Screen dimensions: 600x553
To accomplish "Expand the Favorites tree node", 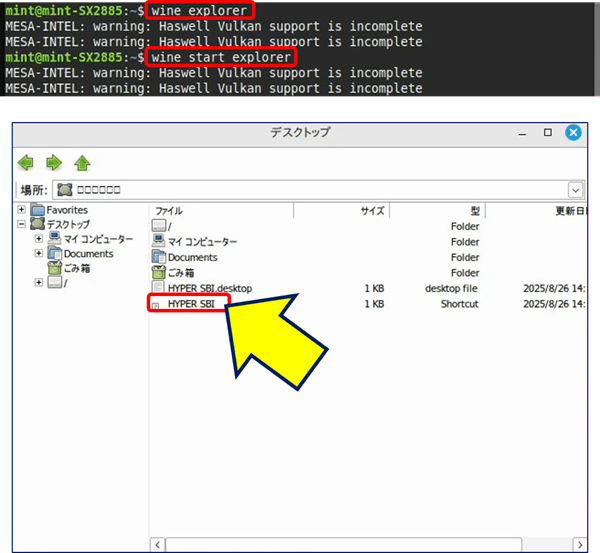I will click(21, 209).
